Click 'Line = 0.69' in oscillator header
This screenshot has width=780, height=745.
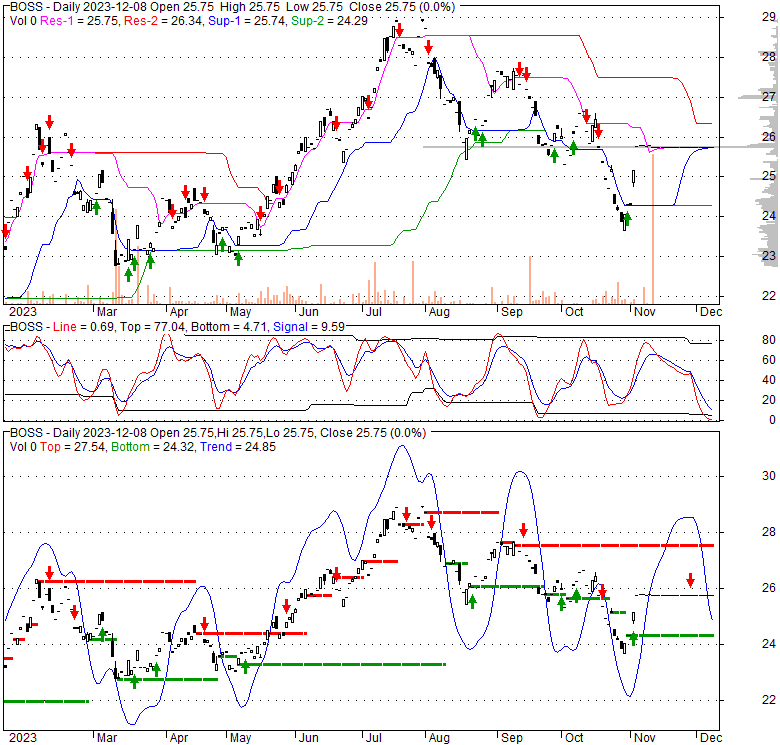(85, 327)
